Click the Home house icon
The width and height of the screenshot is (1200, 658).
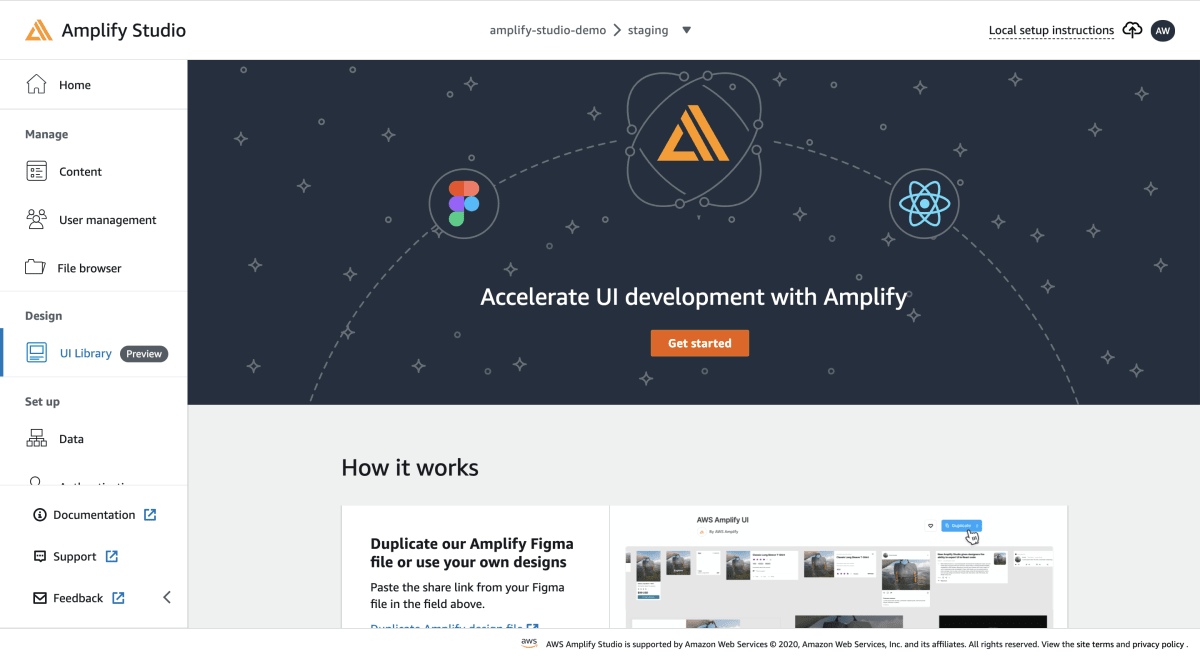36,84
